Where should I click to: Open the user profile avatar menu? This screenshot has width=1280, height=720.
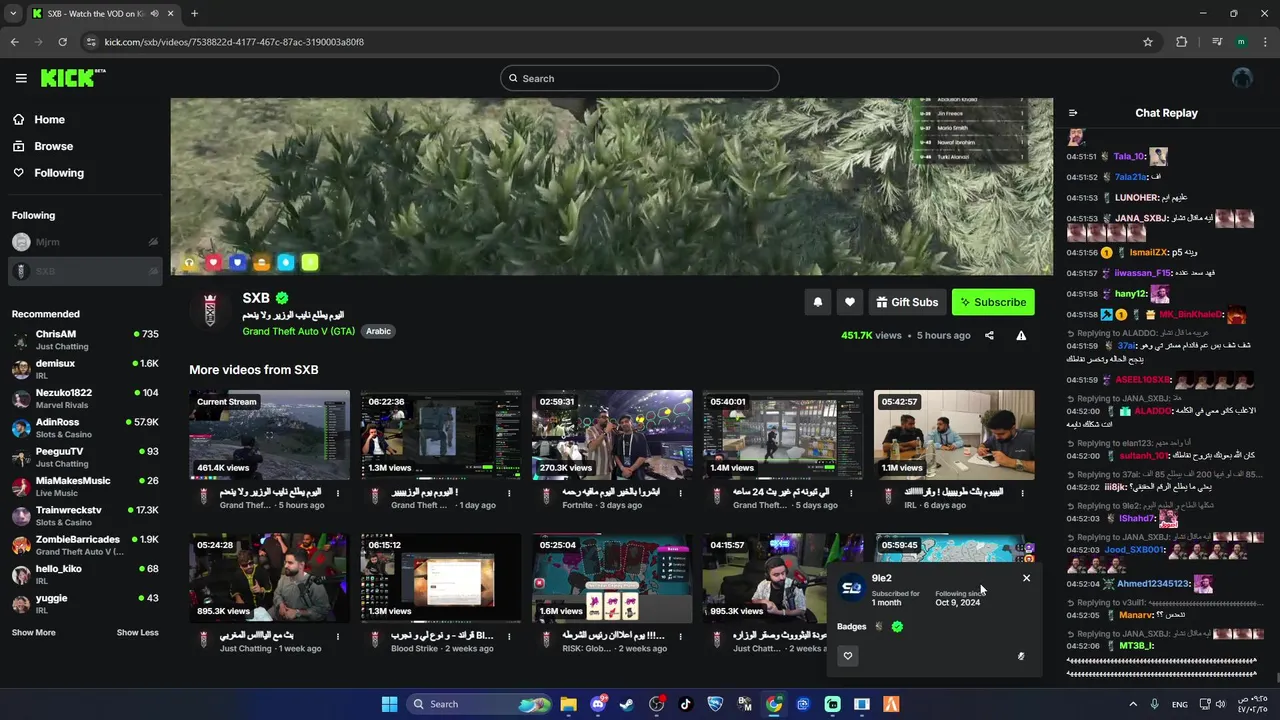1242,78
